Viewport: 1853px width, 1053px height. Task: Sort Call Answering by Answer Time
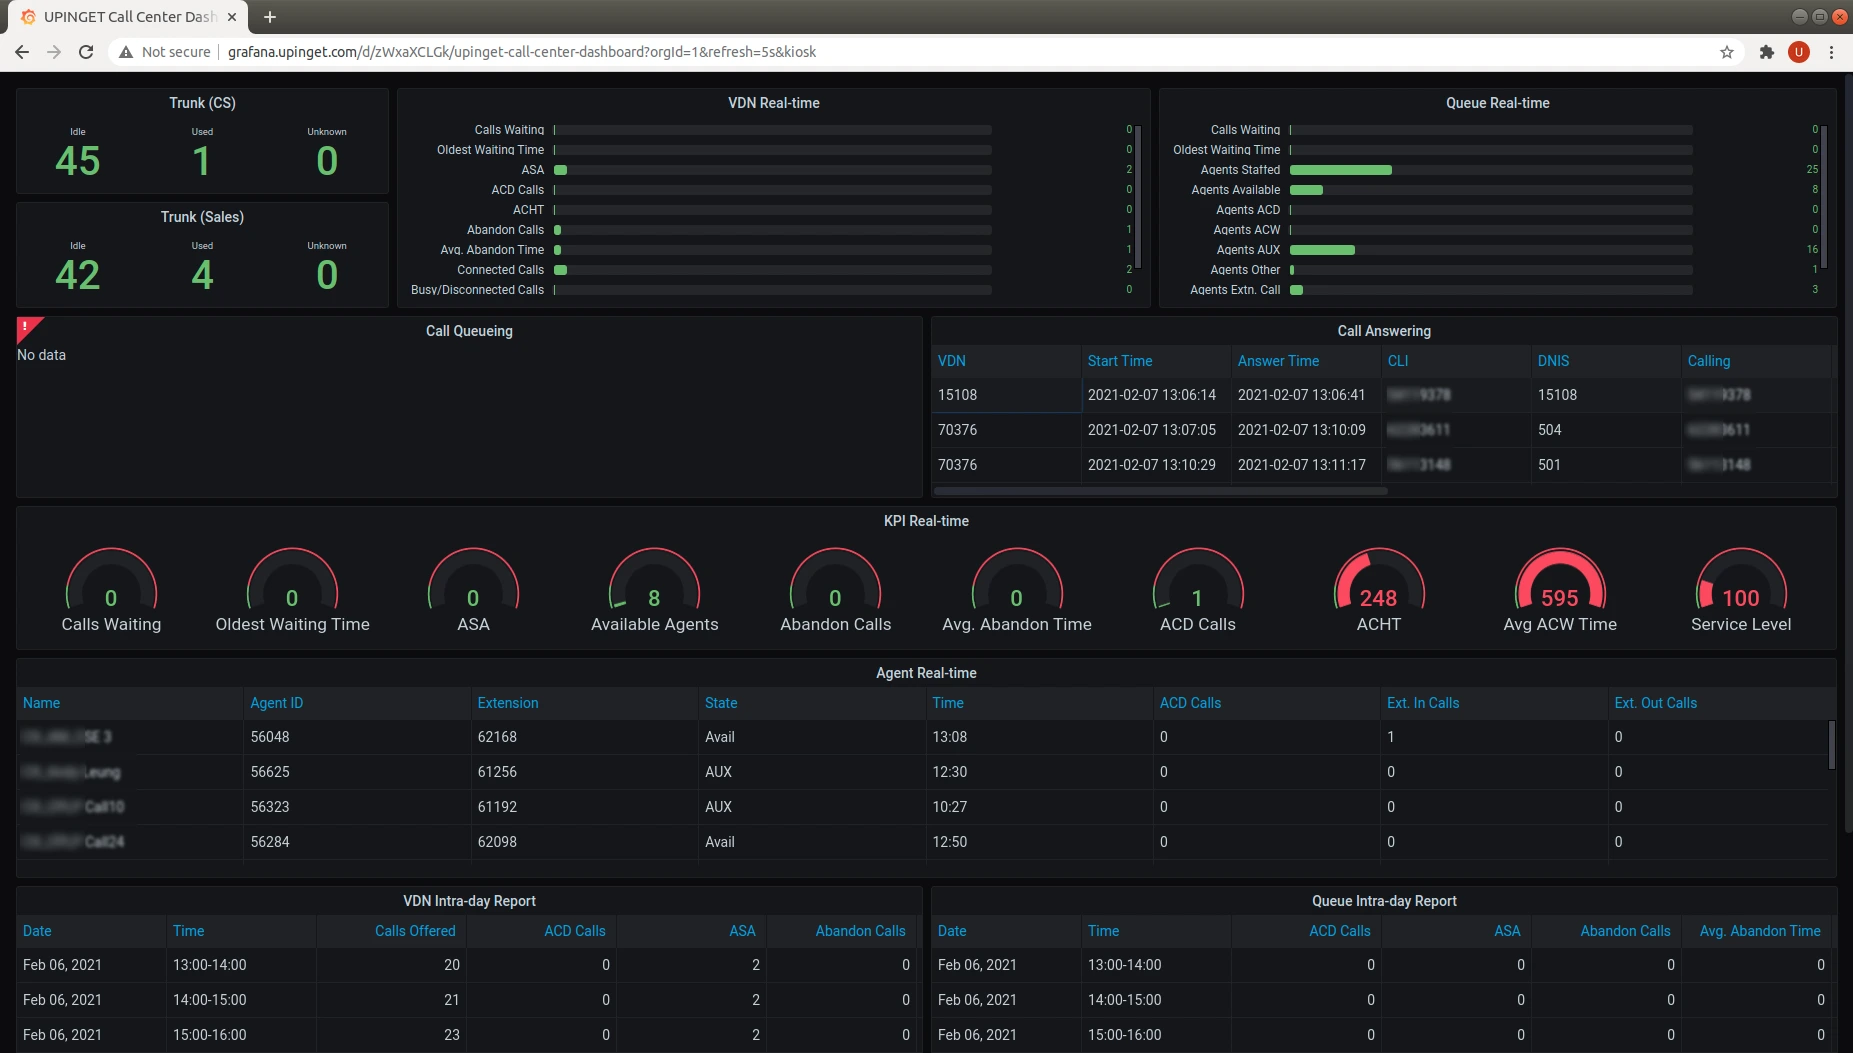1278,361
